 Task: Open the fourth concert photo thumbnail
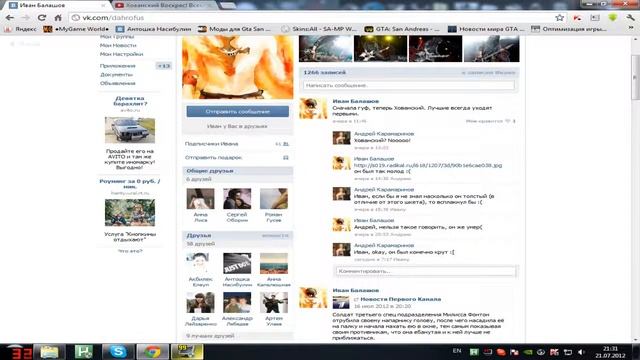click(491, 49)
